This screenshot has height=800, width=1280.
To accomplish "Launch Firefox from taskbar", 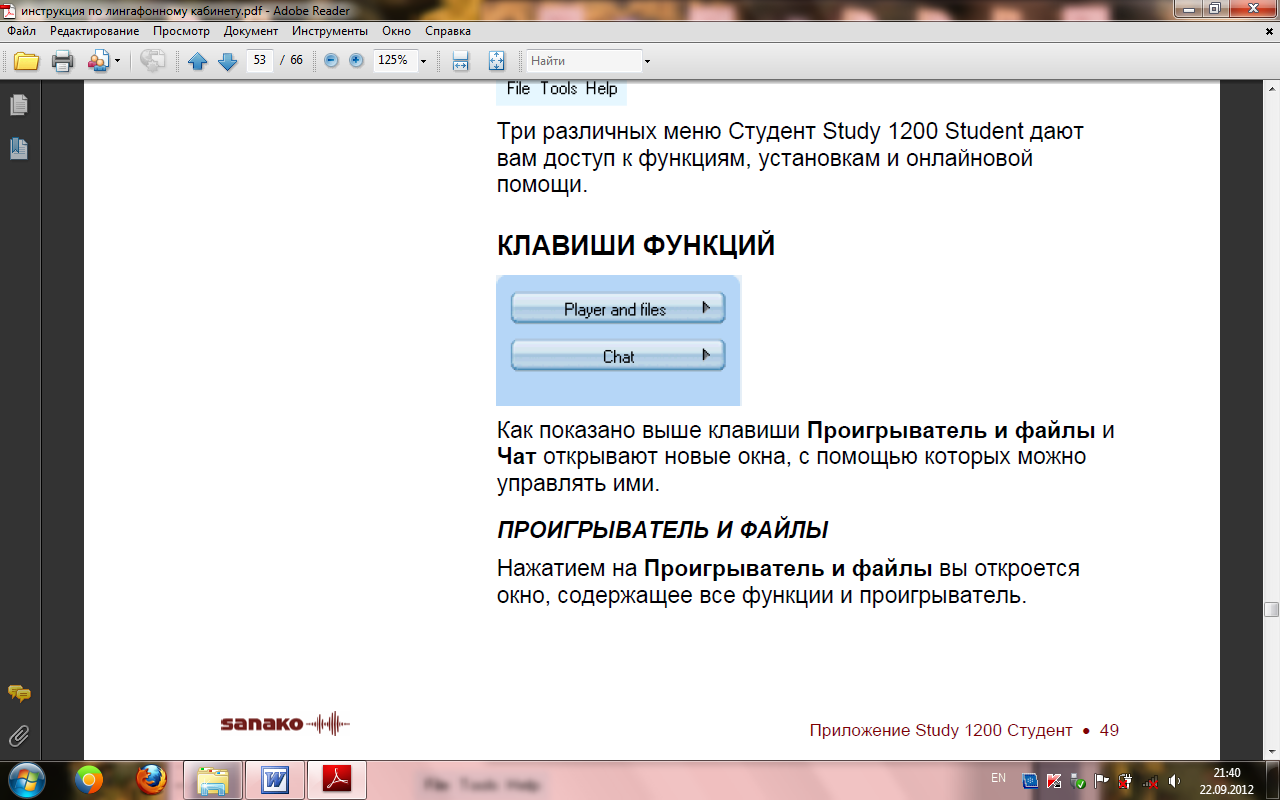I will 151,780.
